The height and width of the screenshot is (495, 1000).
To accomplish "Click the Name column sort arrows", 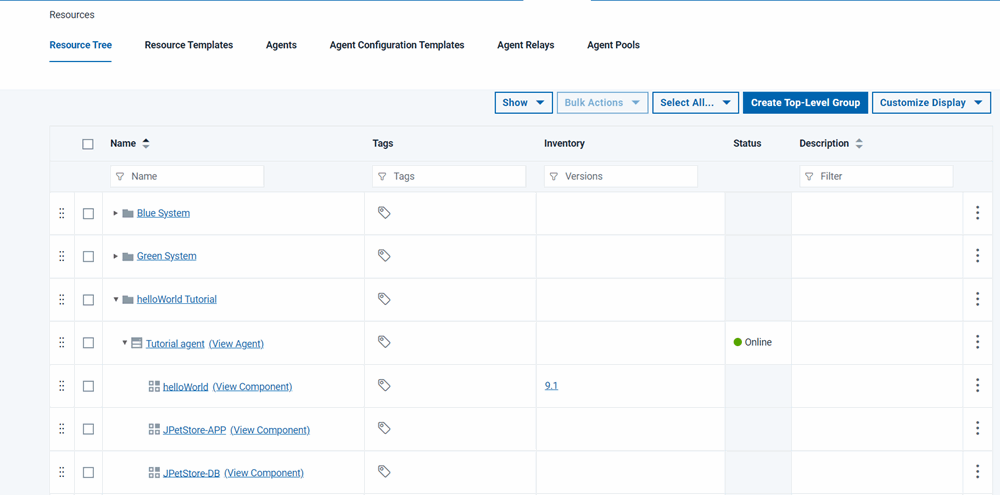I will 146,144.
